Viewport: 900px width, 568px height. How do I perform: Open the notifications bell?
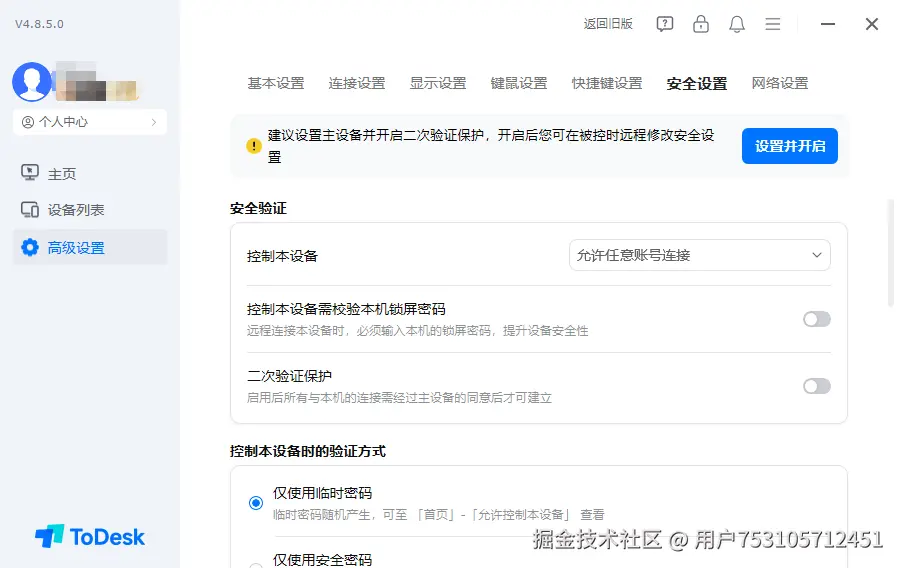click(x=737, y=24)
